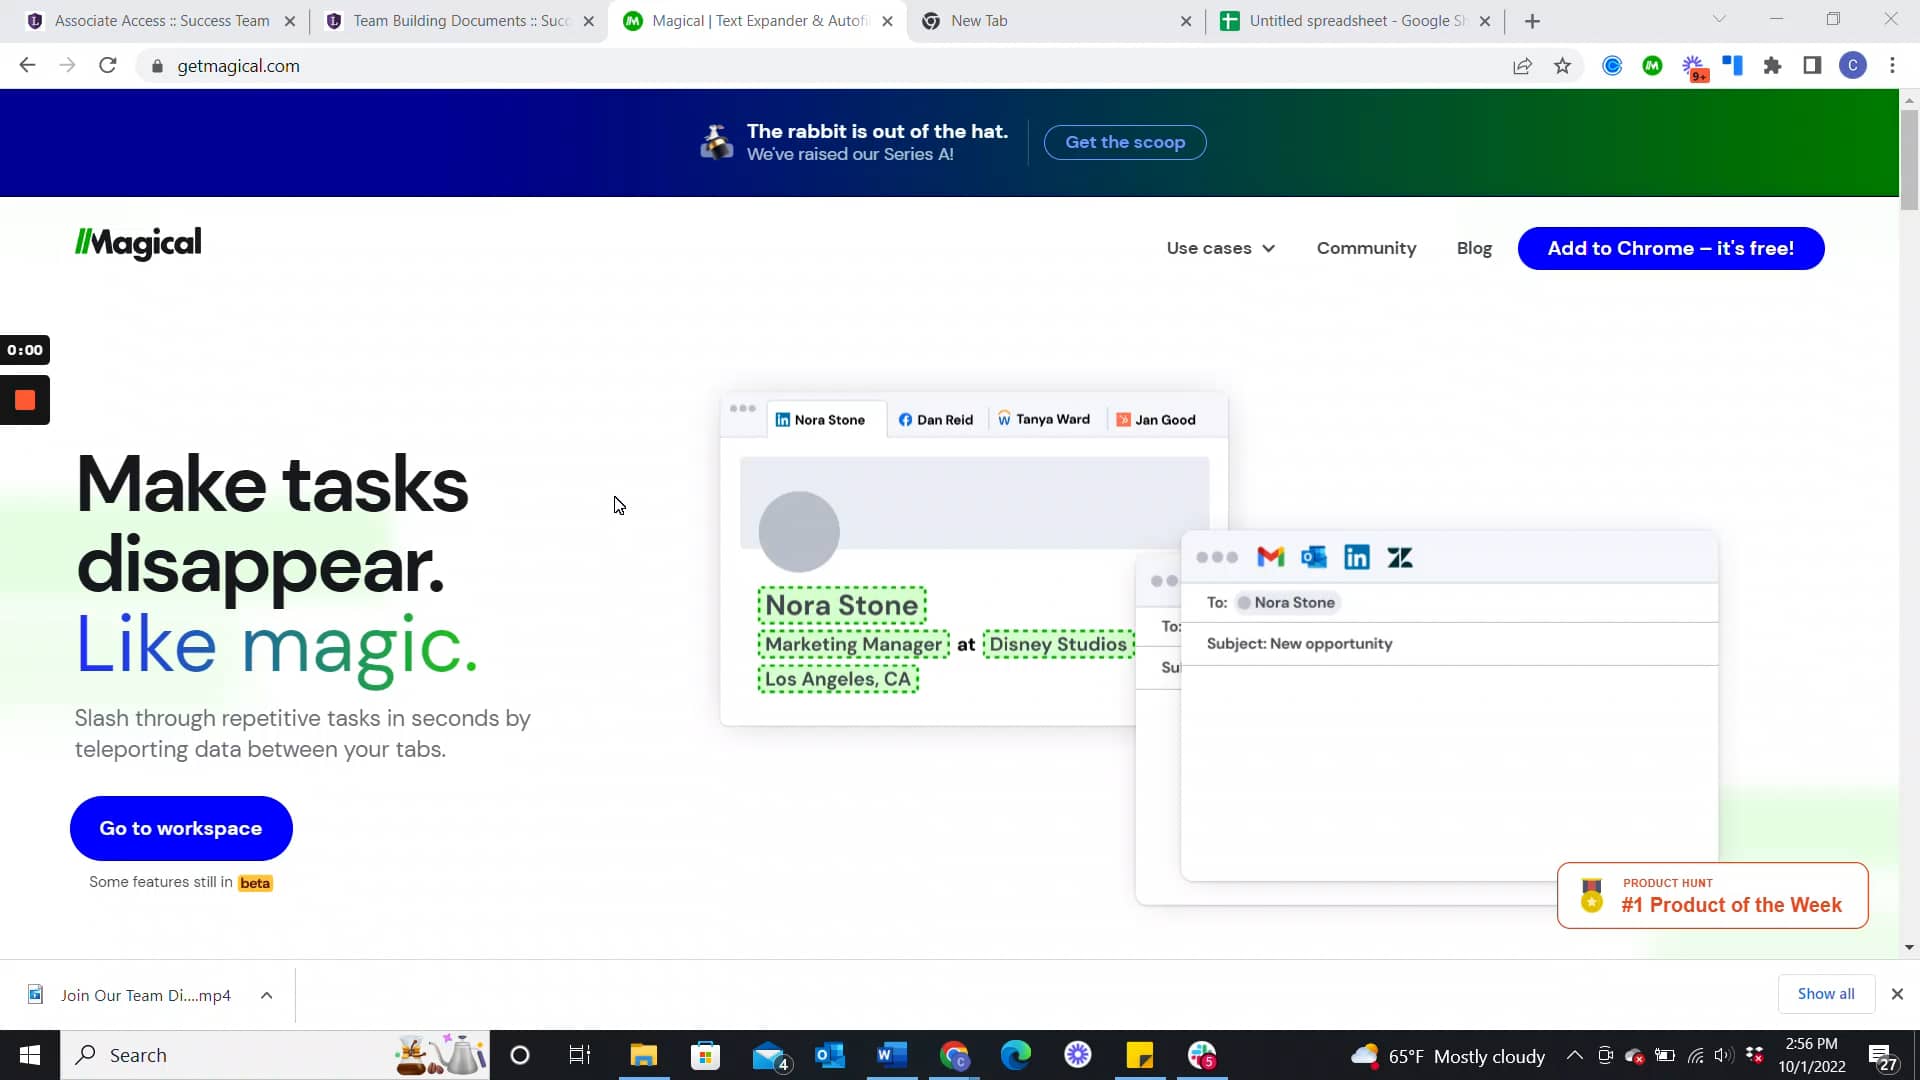Image resolution: width=1920 pixels, height=1080 pixels.
Task: Open the Magical extension icon in toolbar
Action: pyautogui.click(x=1653, y=65)
